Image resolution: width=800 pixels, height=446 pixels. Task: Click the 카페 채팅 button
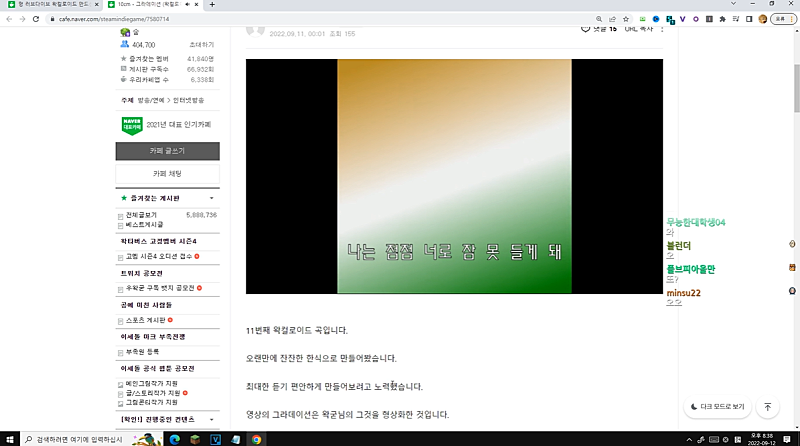[x=167, y=174]
